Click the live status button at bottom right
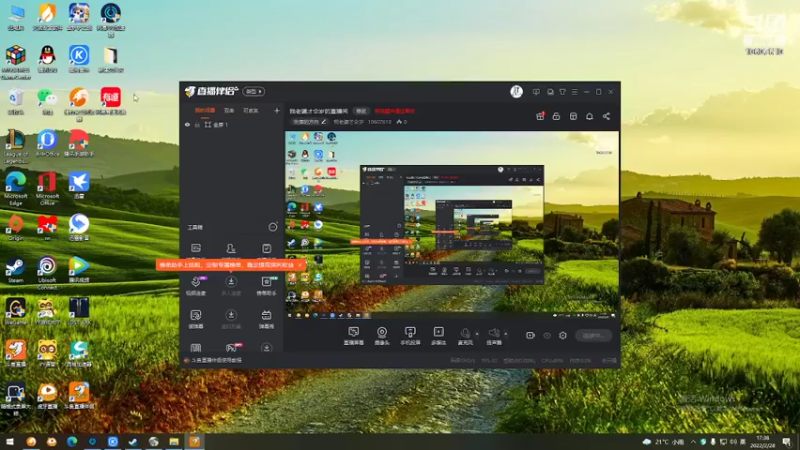The image size is (800, 450). click(x=593, y=335)
